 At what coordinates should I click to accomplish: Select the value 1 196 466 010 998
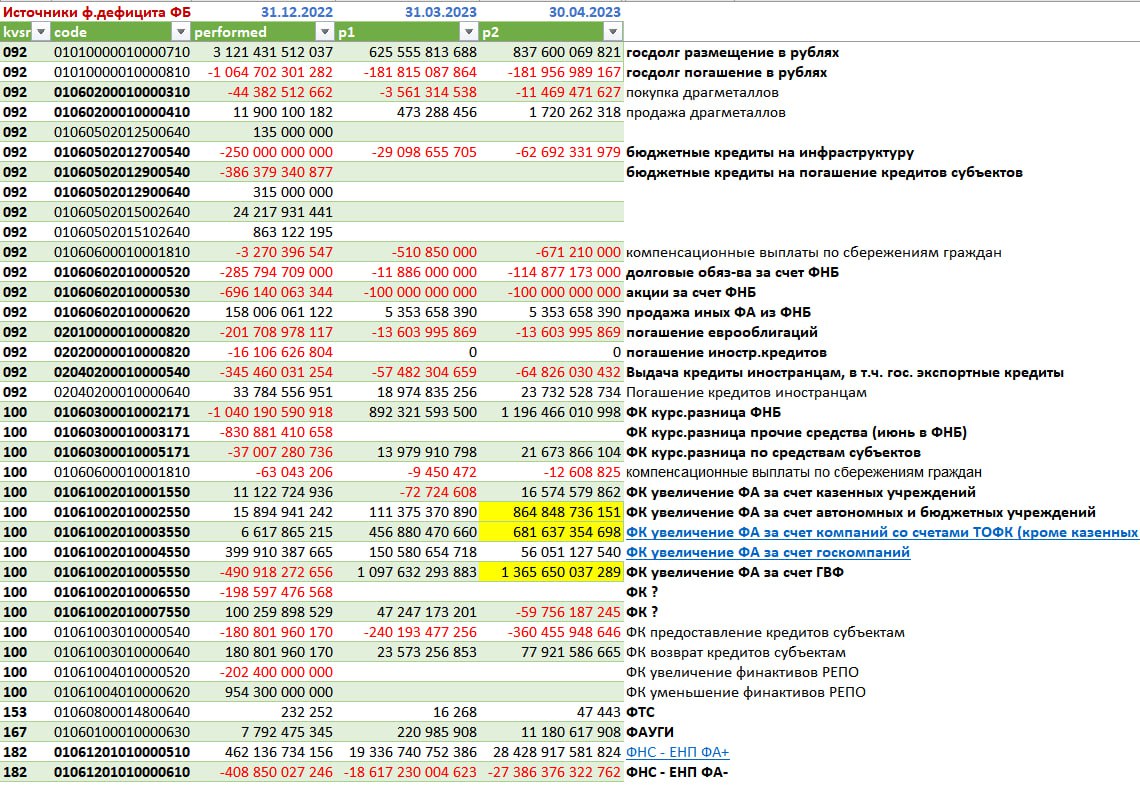561,412
